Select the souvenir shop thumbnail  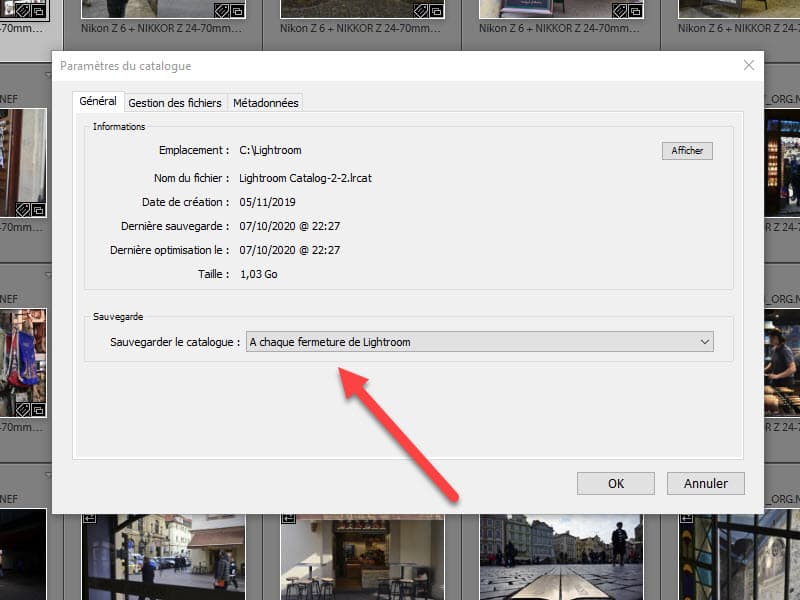(x=23, y=363)
